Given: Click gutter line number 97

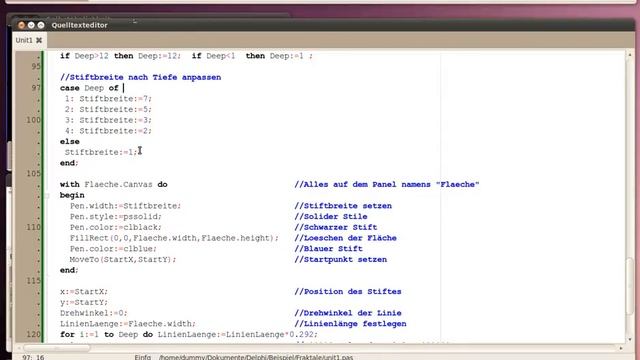Looking at the screenshot, I should (x=36, y=88).
